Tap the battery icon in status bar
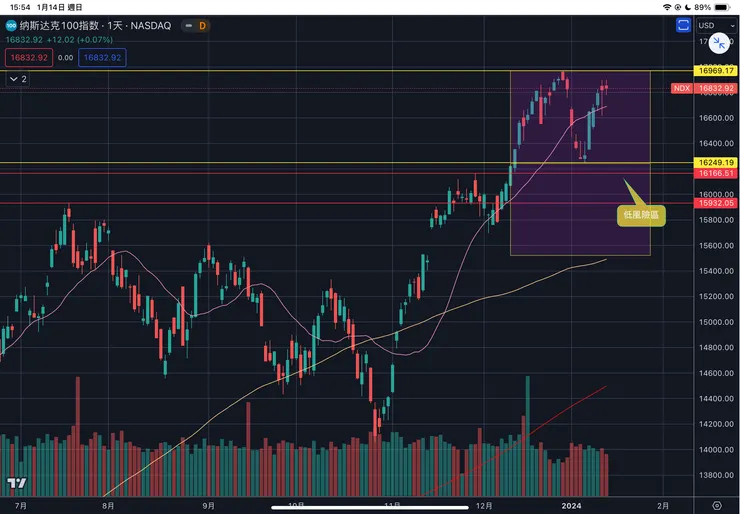The width and height of the screenshot is (740, 514). point(724,7)
